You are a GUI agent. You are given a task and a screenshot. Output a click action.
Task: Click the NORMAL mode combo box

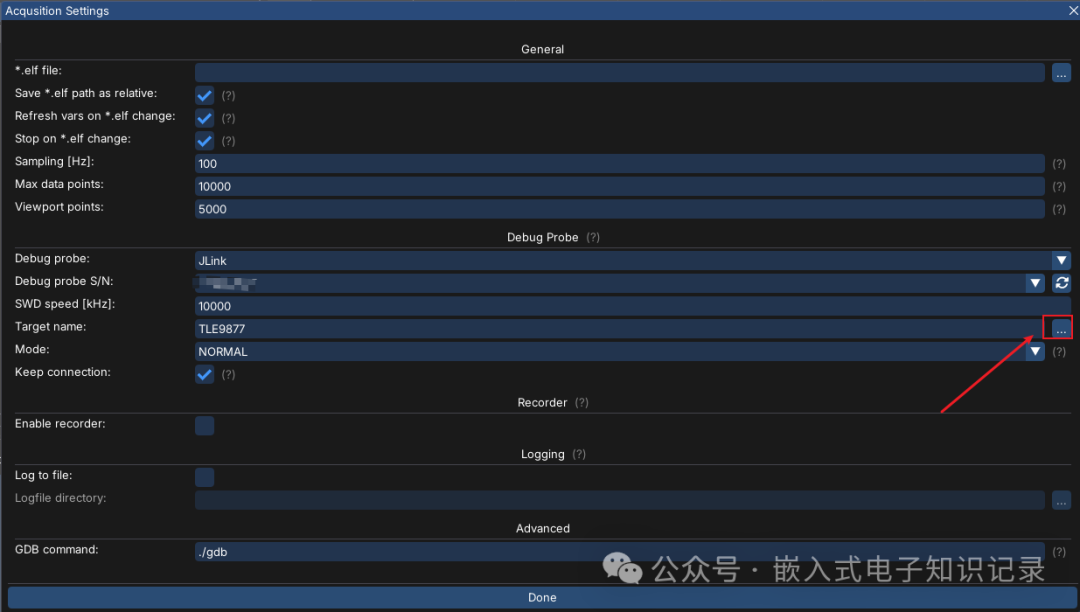620,352
